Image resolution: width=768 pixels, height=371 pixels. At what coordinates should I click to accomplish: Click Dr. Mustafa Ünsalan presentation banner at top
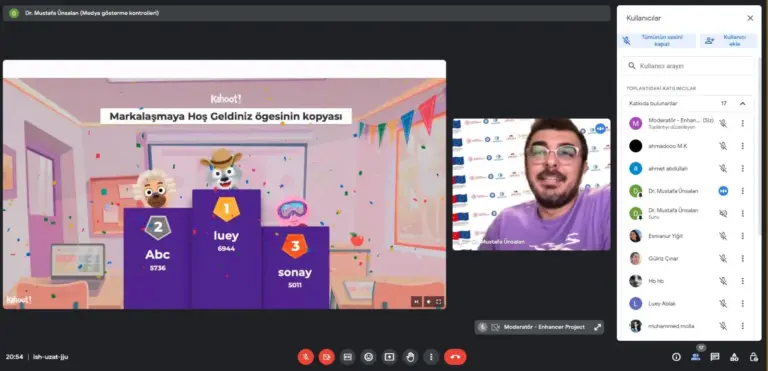[x=307, y=13]
